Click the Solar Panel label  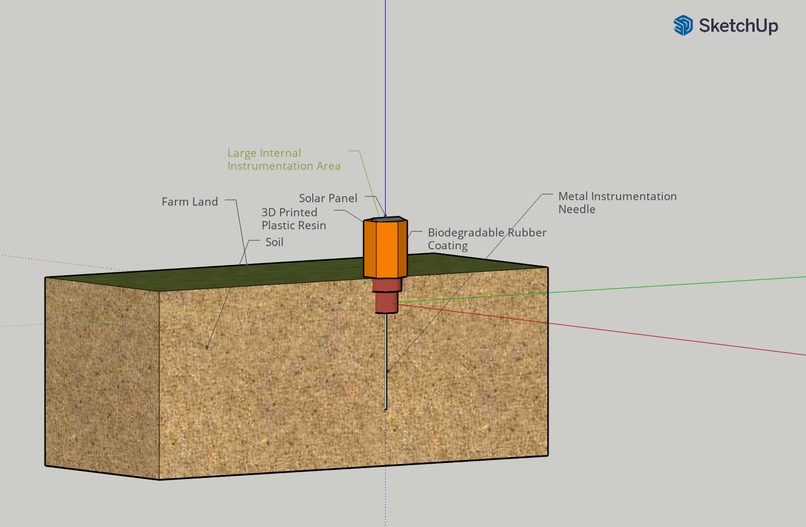tap(328, 198)
